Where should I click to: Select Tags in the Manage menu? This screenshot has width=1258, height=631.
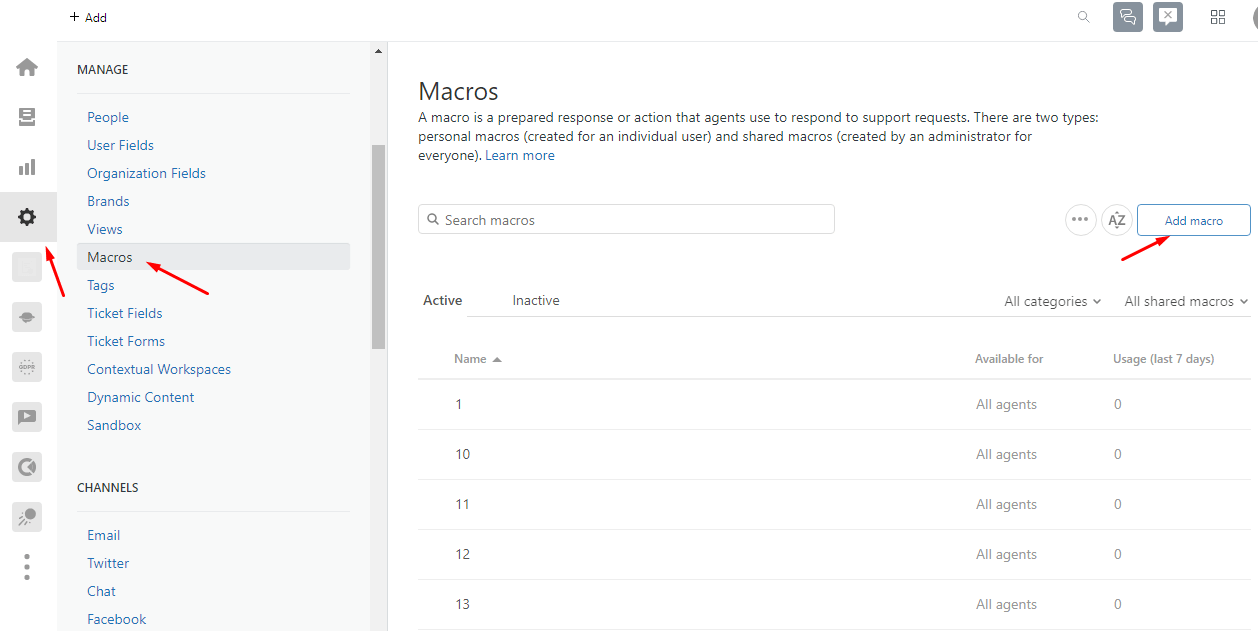click(x=100, y=284)
